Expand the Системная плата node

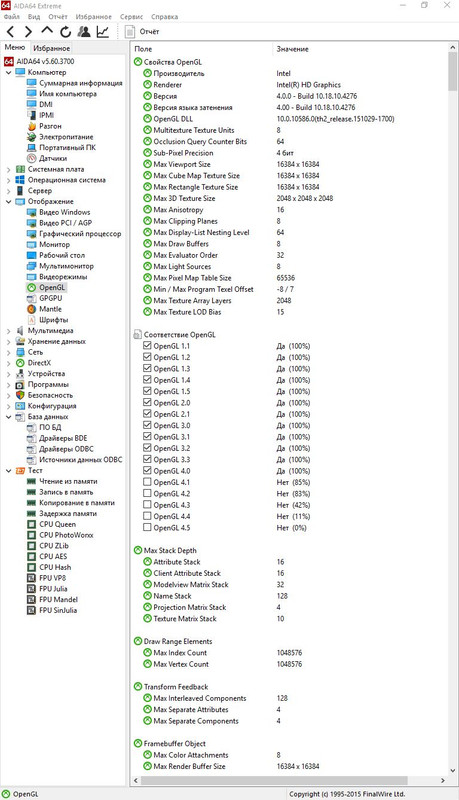[9, 169]
